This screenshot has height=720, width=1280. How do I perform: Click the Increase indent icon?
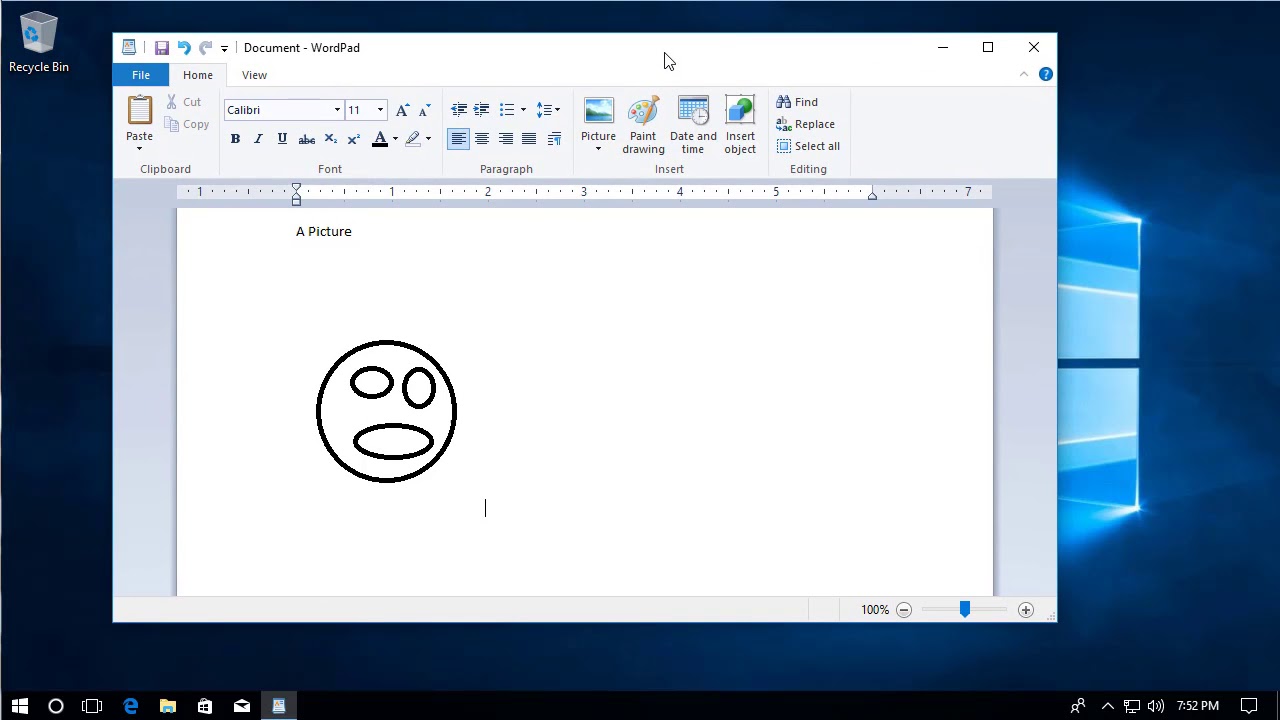pos(482,110)
